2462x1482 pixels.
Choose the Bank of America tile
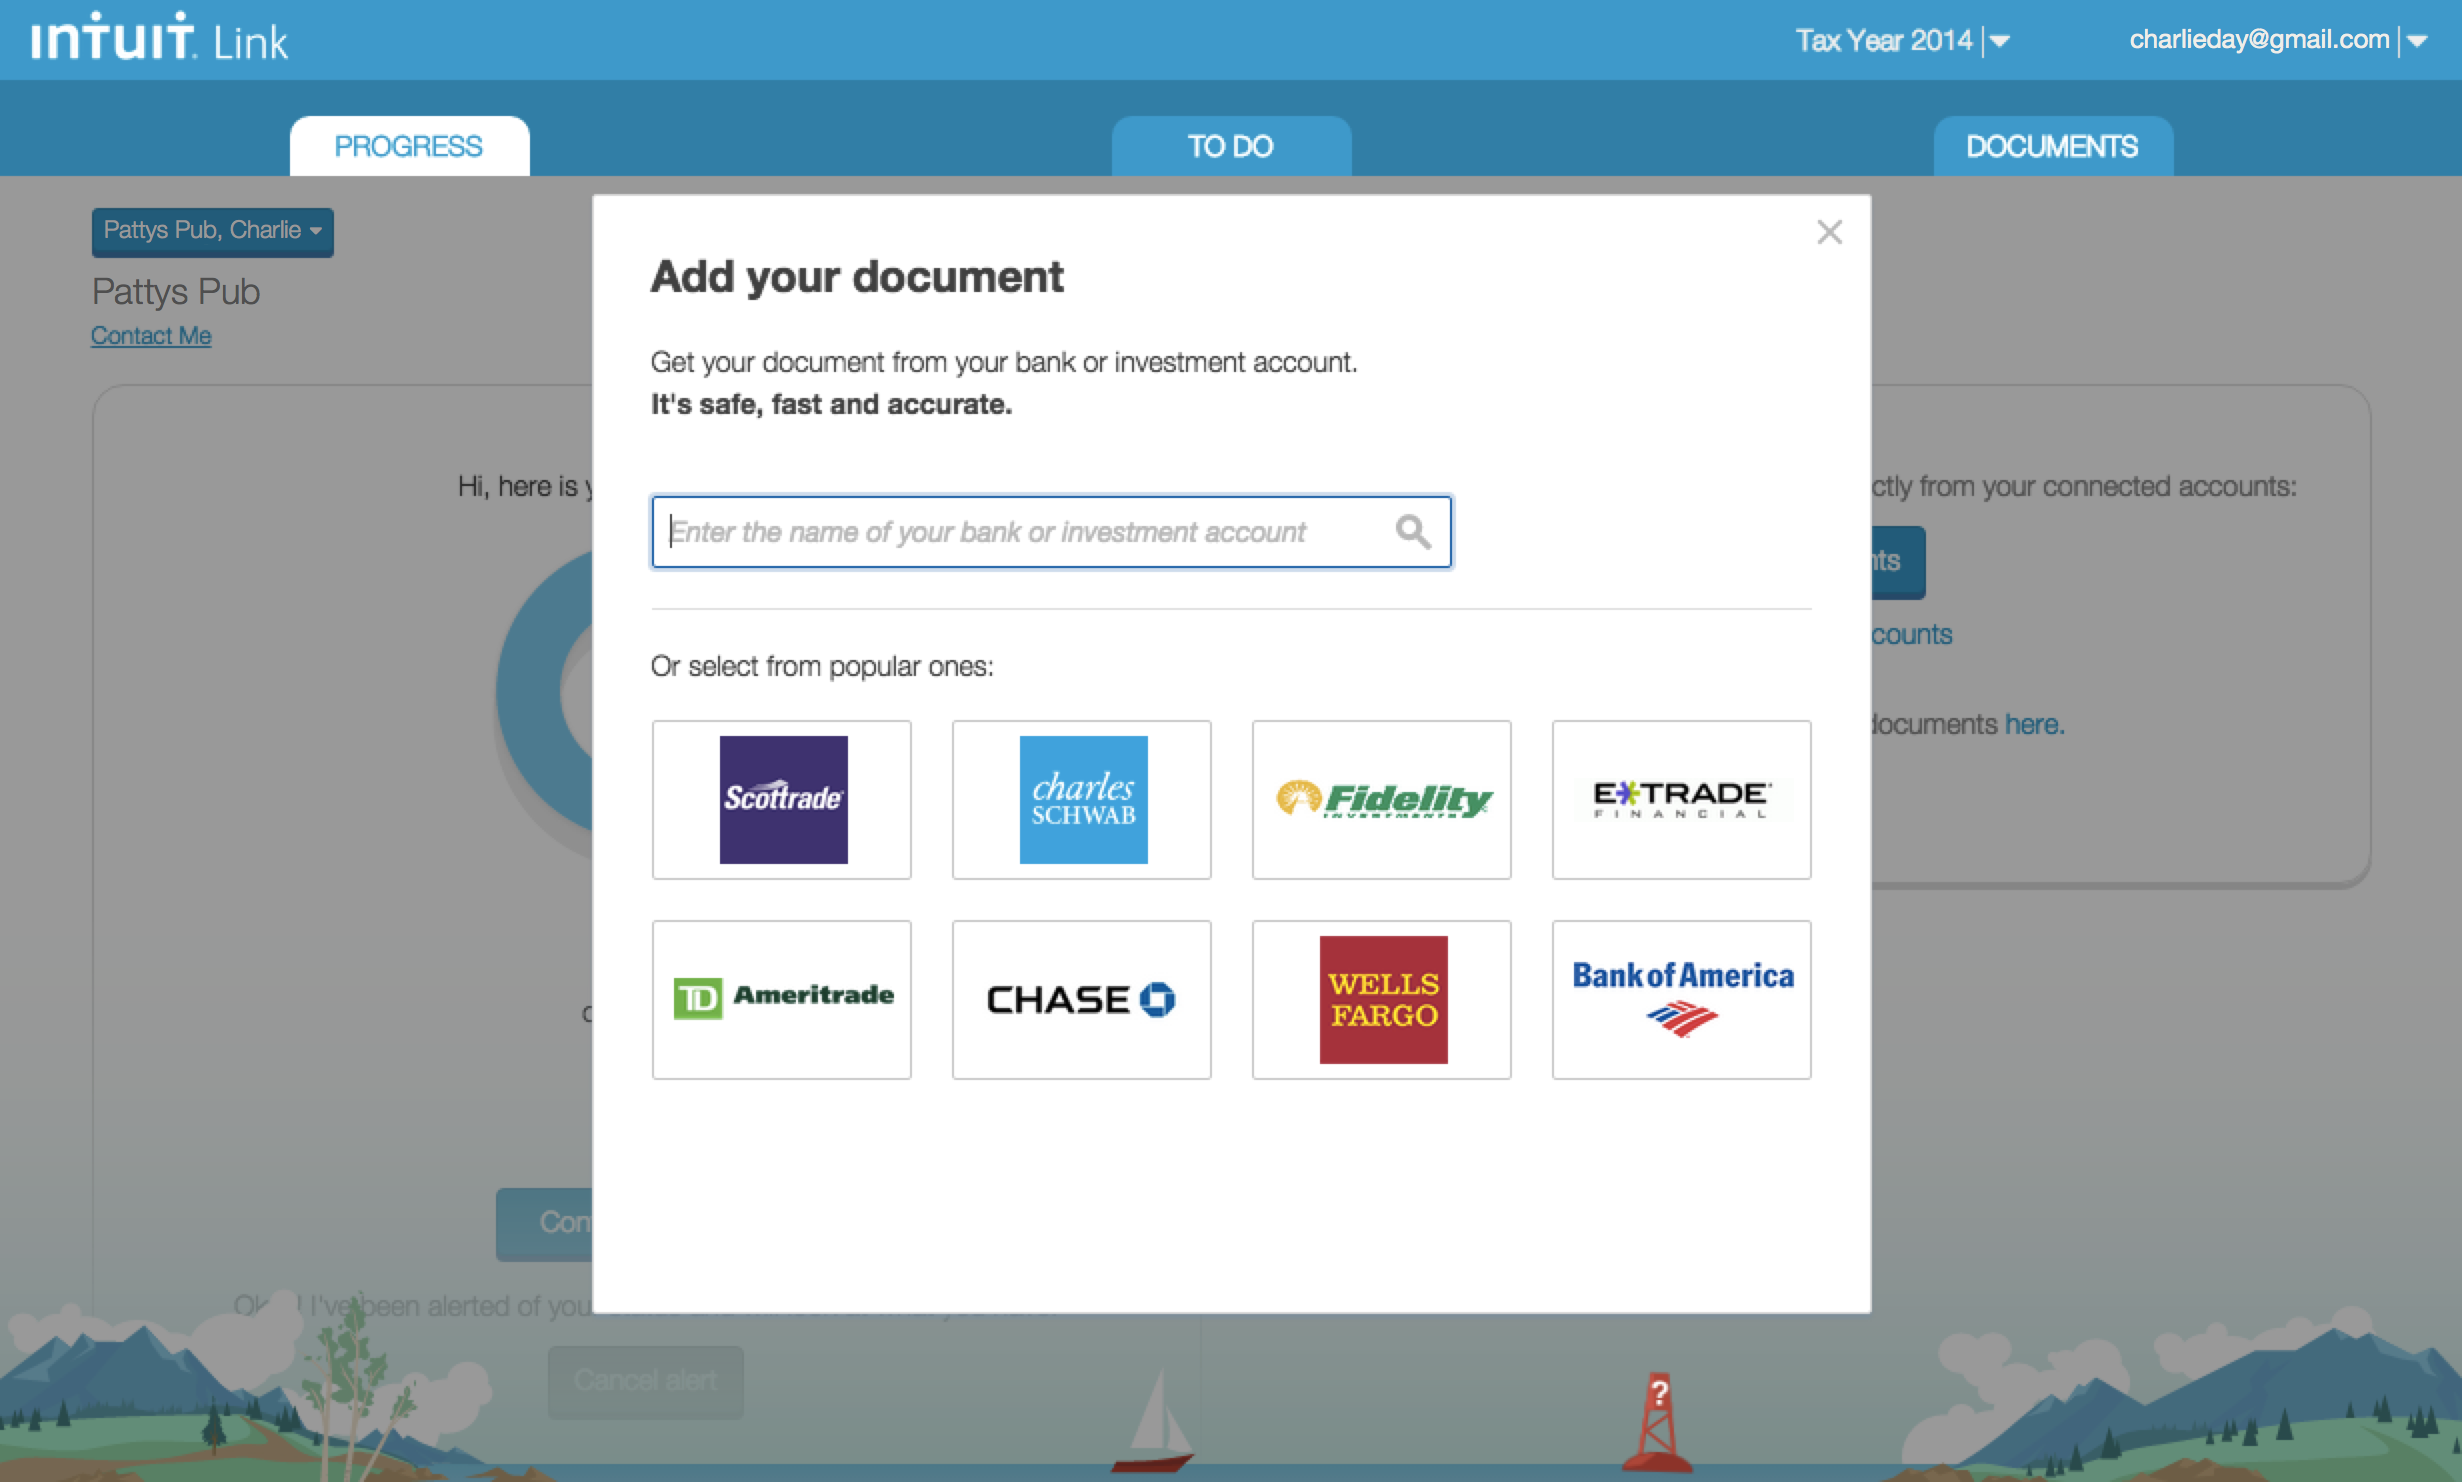point(1681,1000)
